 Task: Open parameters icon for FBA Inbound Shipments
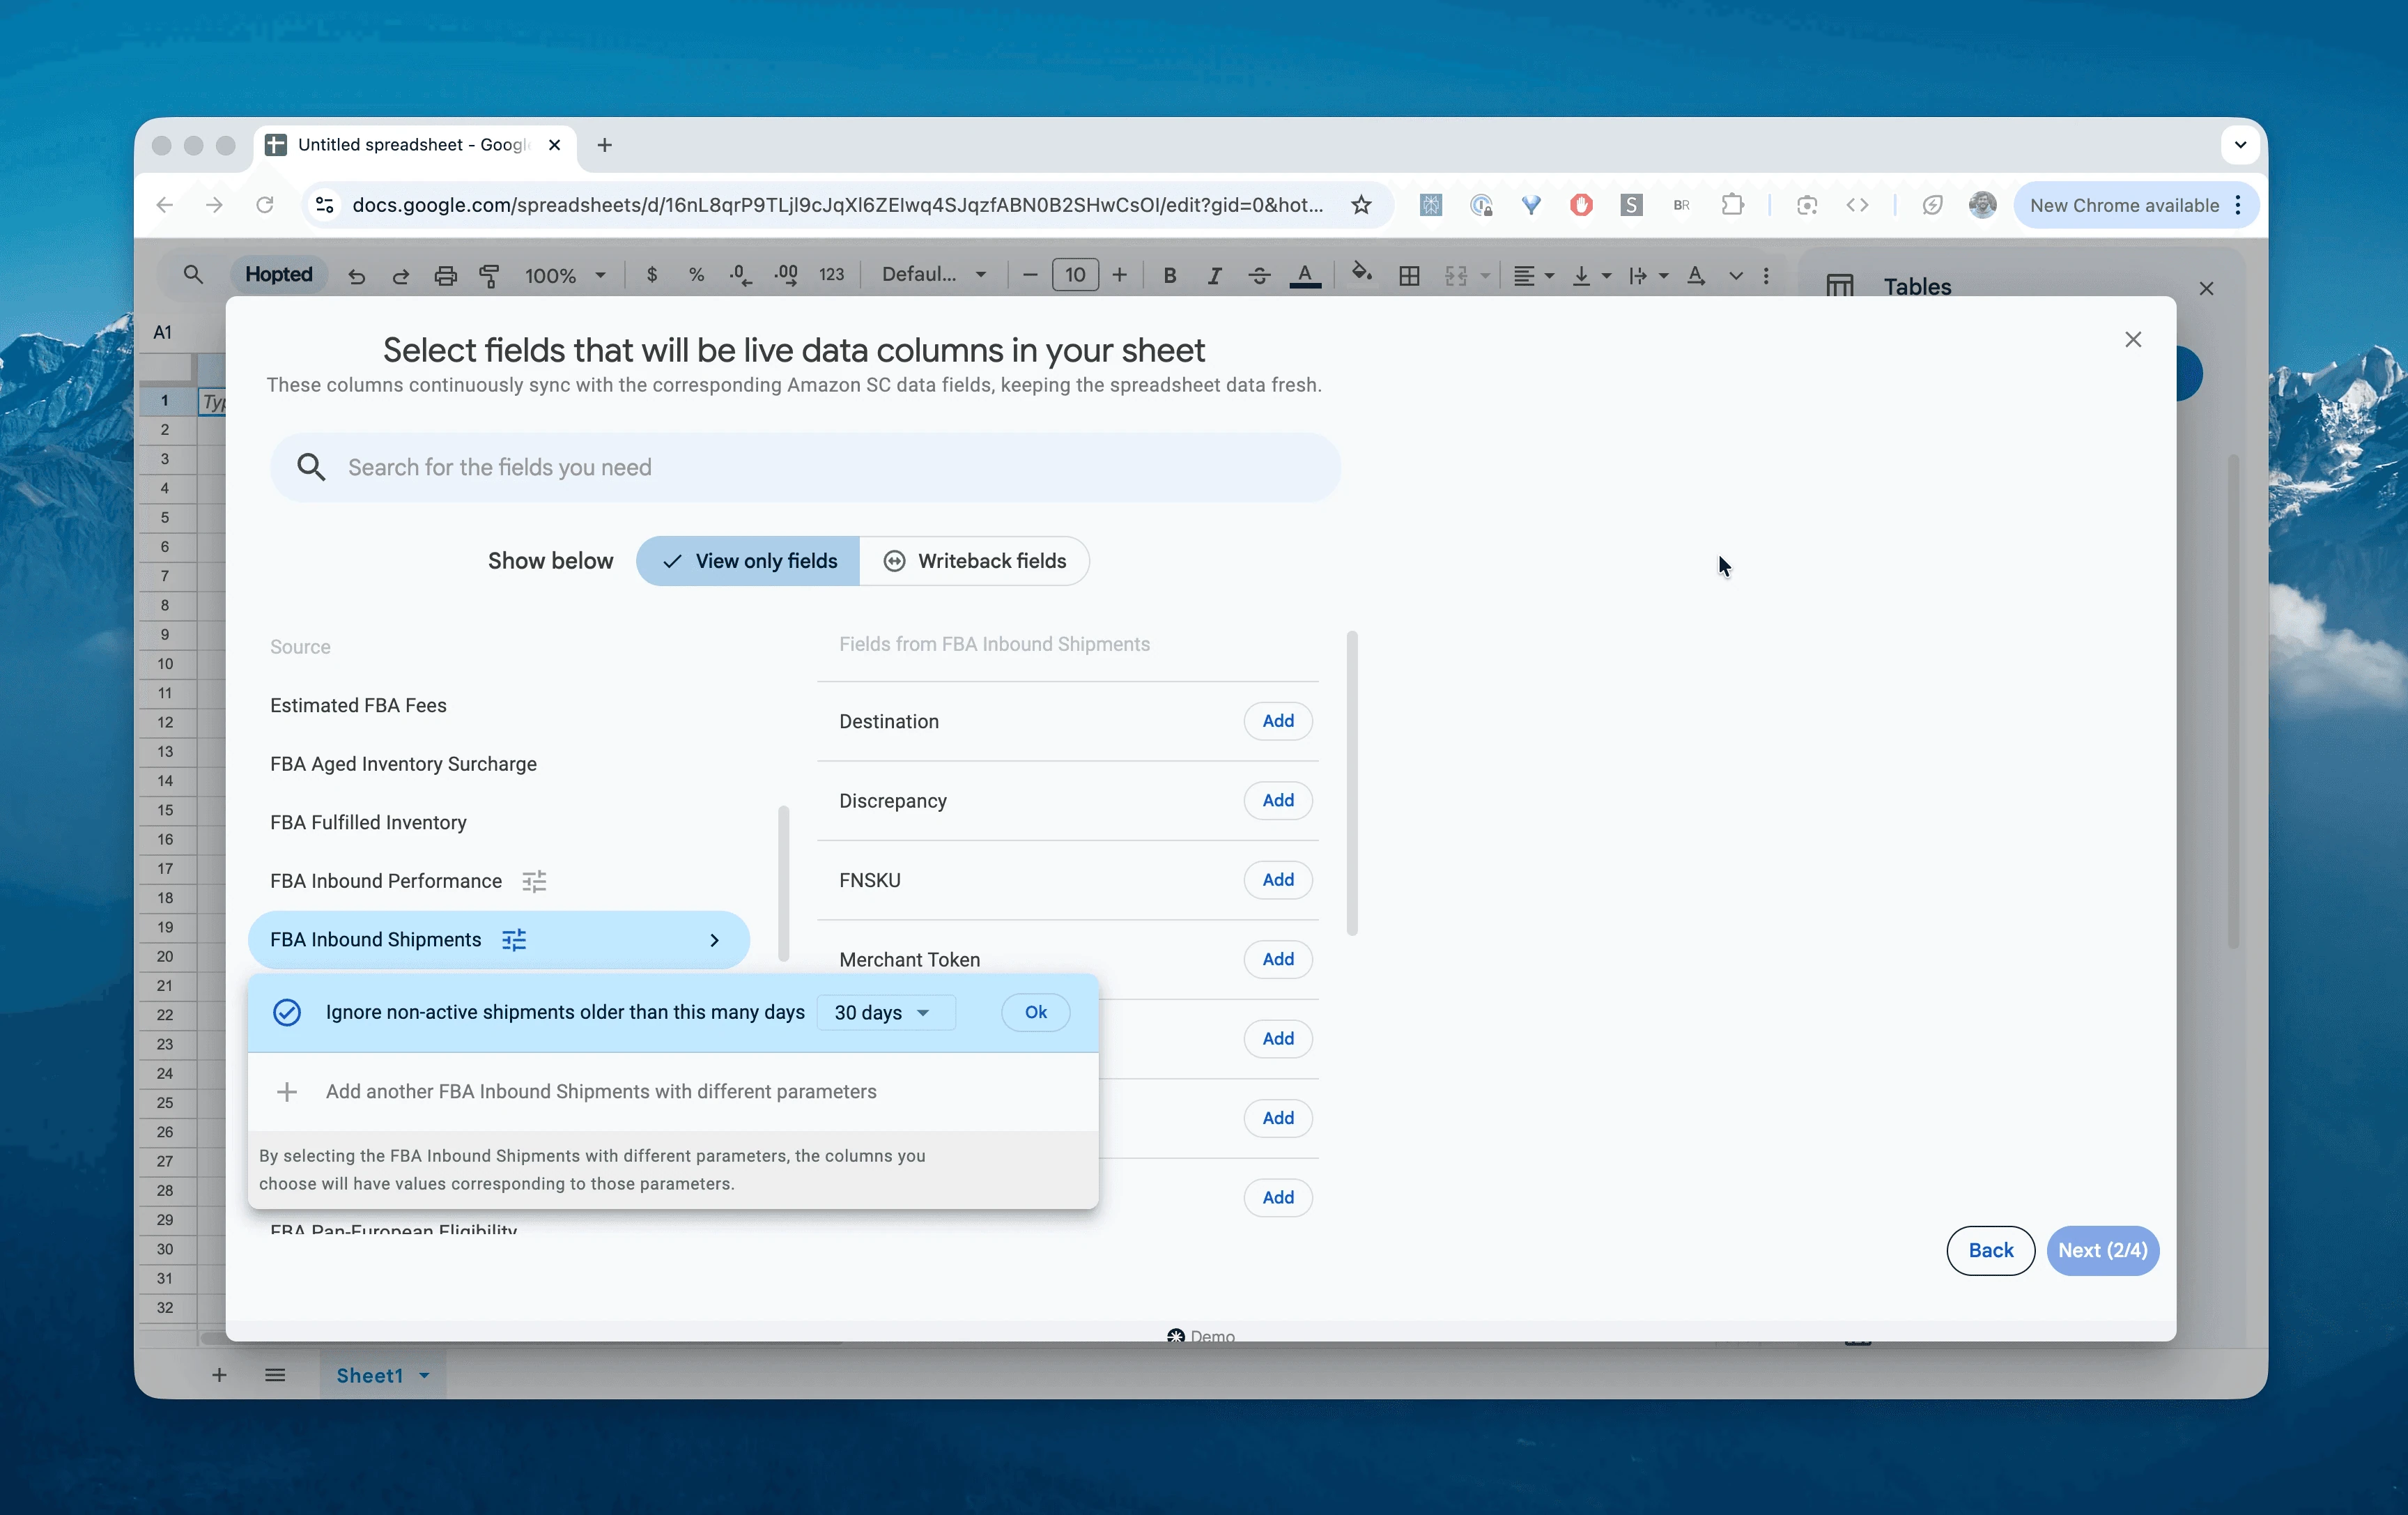[514, 940]
